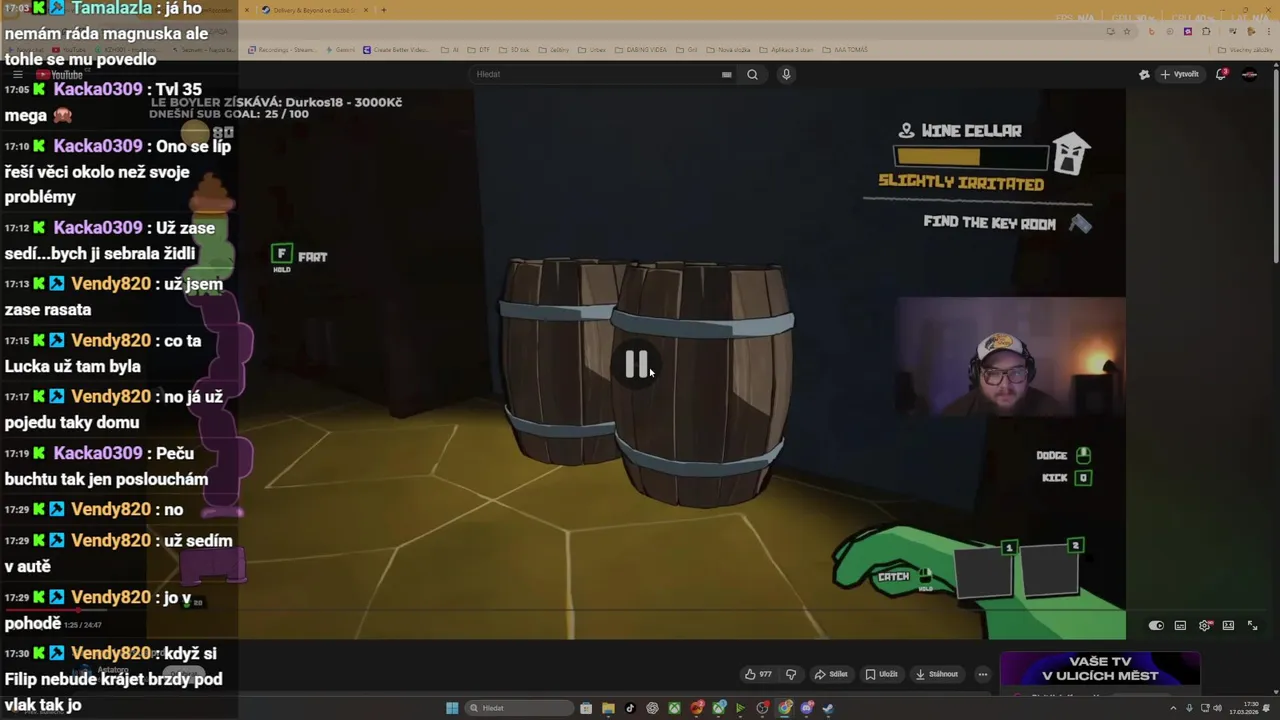1280x720 pixels.
Task: Open File Explorer from taskbar
Action: point(608,708)
